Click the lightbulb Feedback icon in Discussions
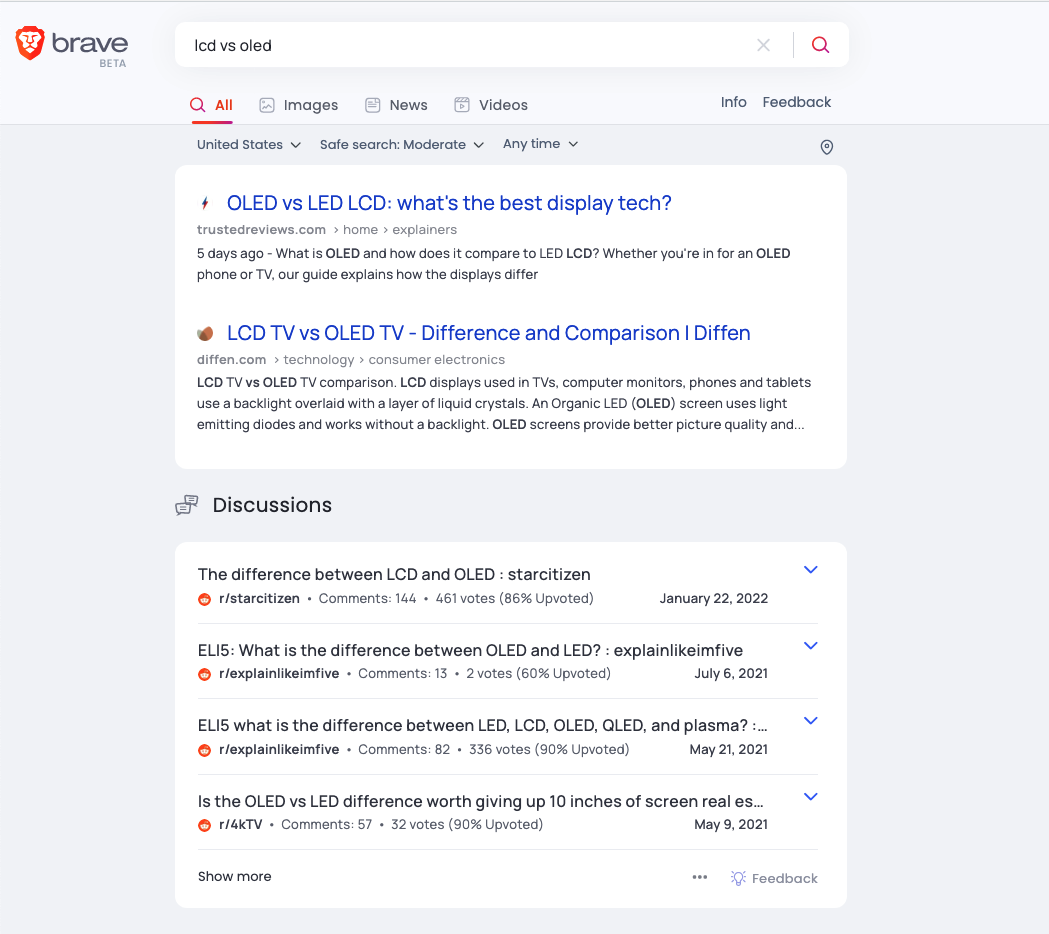This screenshot has width=1049, height=934. (738, 878)
